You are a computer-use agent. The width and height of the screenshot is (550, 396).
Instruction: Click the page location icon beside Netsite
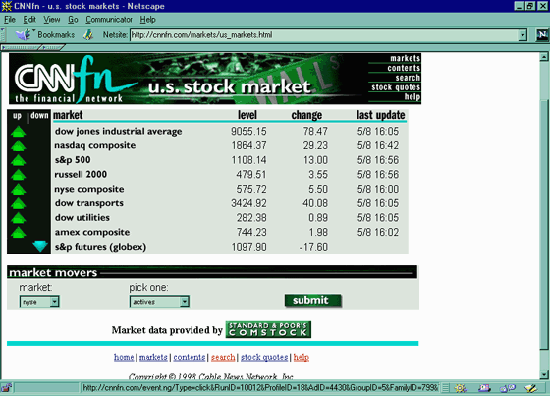click(x=88, y=34)
